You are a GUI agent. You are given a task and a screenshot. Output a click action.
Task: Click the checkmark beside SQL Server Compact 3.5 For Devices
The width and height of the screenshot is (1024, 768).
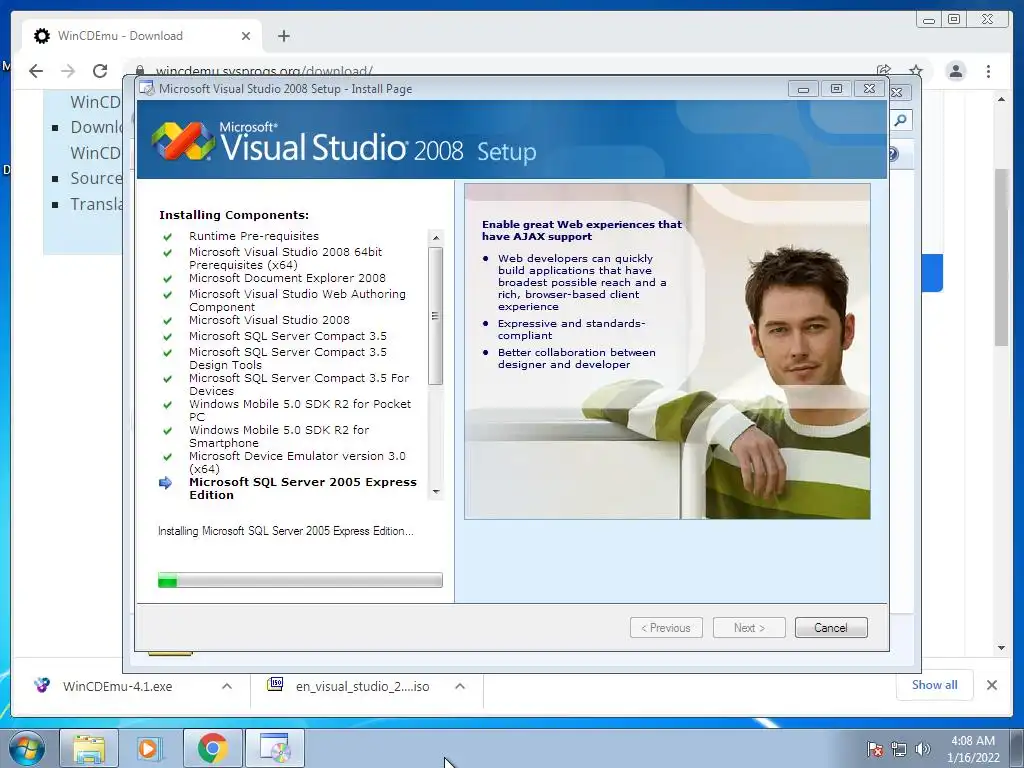[x=168, y=379]
